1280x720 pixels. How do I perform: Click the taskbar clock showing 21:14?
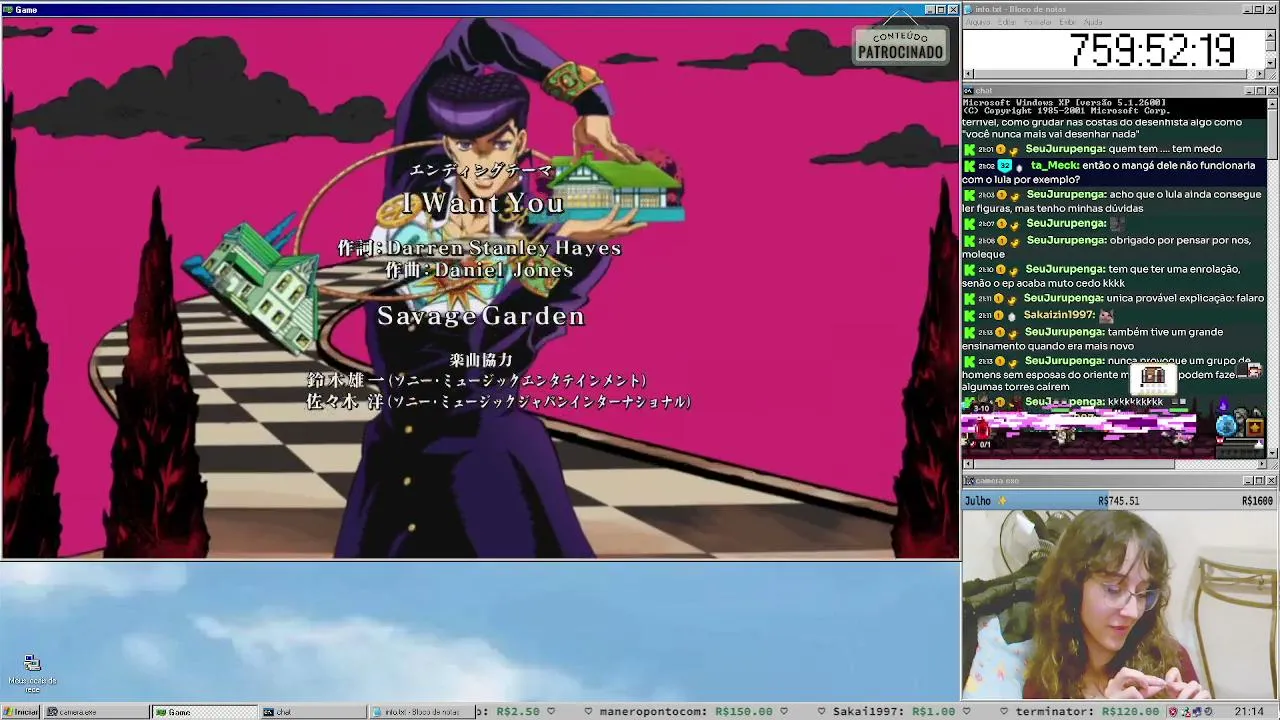1249,712
